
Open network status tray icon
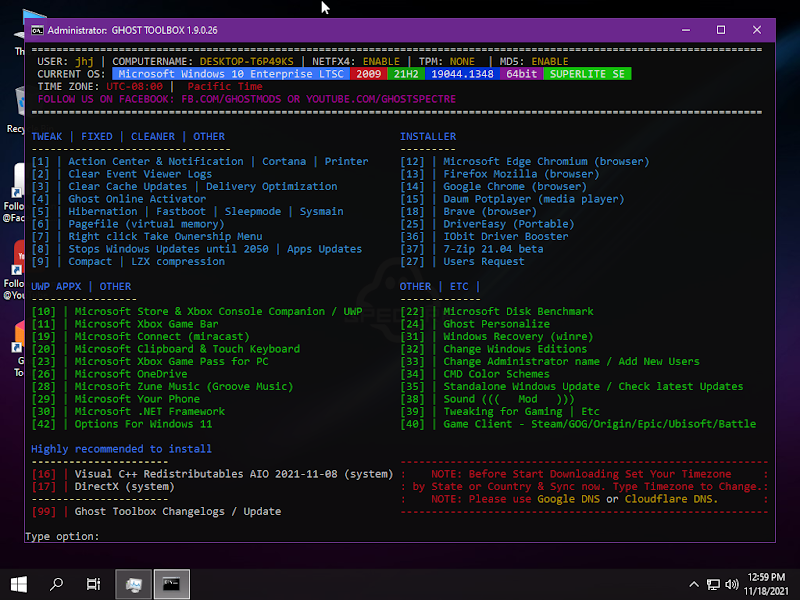(x=713, y=585)
